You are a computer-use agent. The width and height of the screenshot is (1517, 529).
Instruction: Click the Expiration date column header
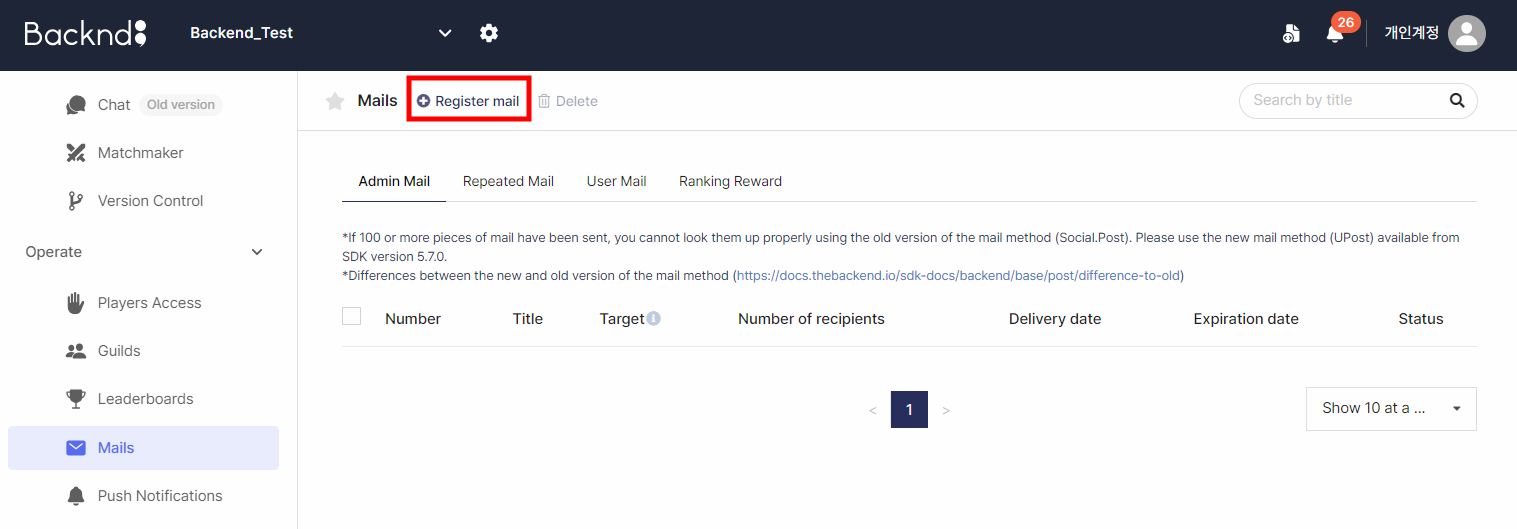pyautogui.click(x=1246, y=319)
